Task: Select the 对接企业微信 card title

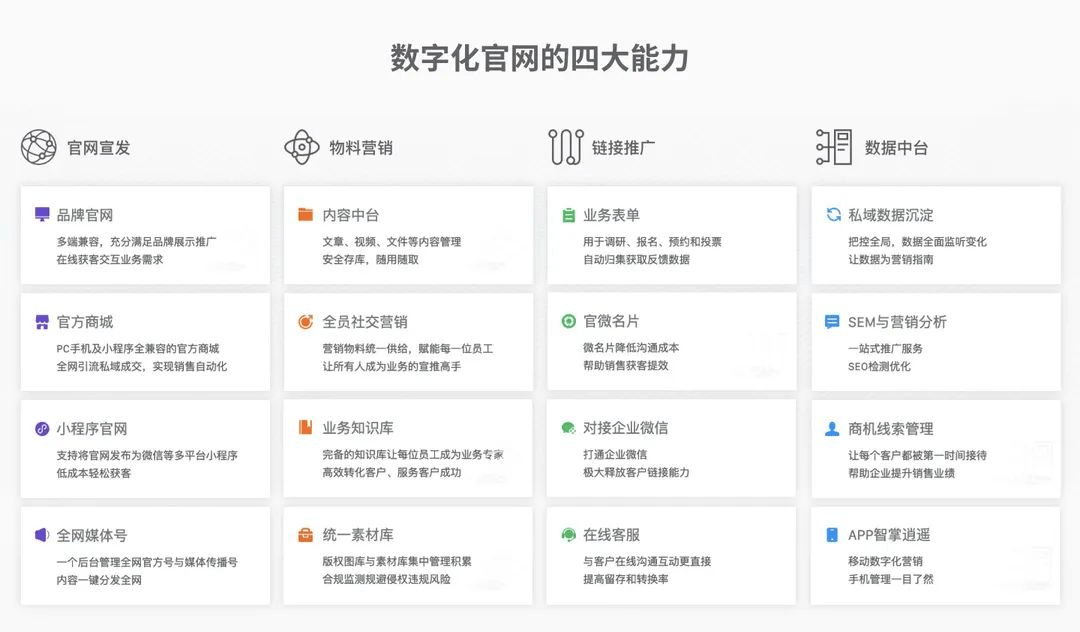Action: [625, 428]
